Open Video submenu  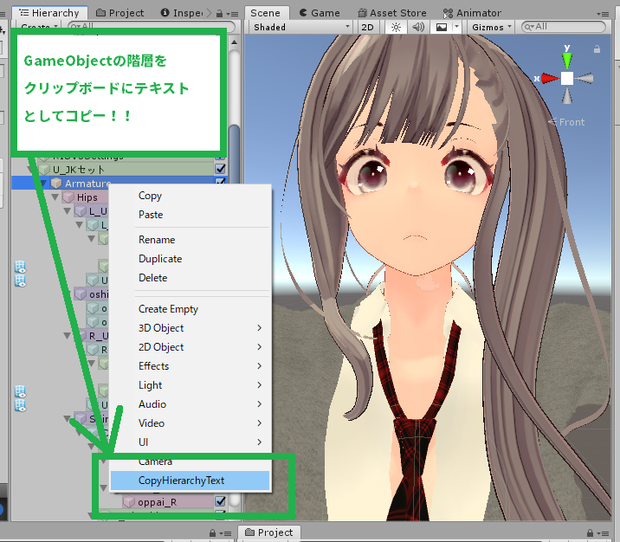coord(190,423)
